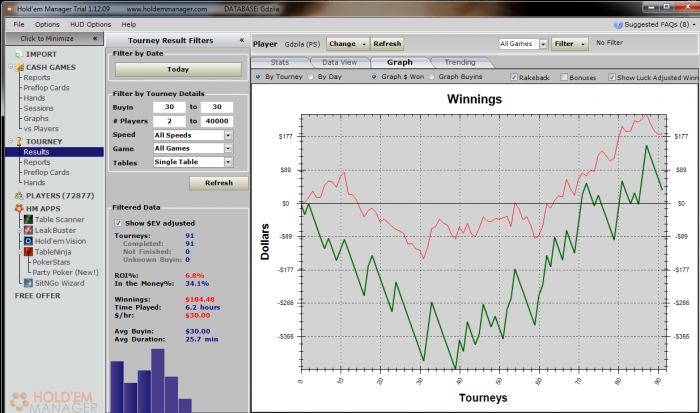Select Sessions under CASH GAMES
Image resolution: width=700 pixels, height=413 pixels.
tap(38, 108)
